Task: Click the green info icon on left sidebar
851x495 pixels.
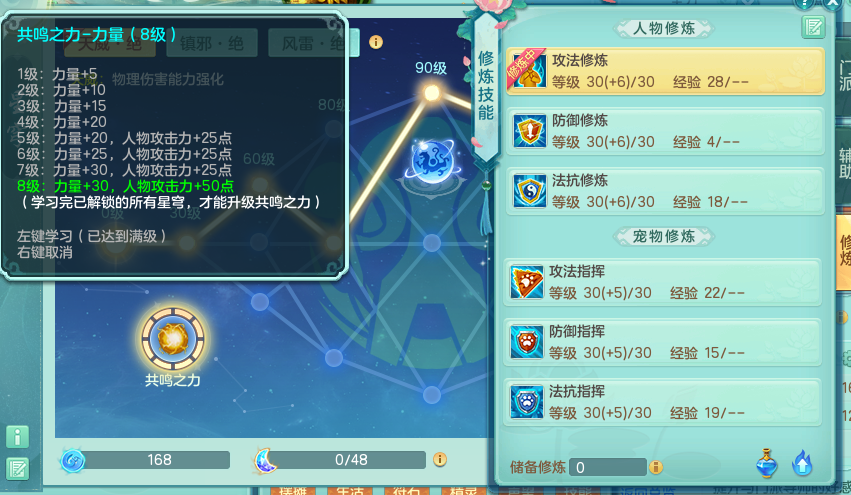Action: click(17, 437)
